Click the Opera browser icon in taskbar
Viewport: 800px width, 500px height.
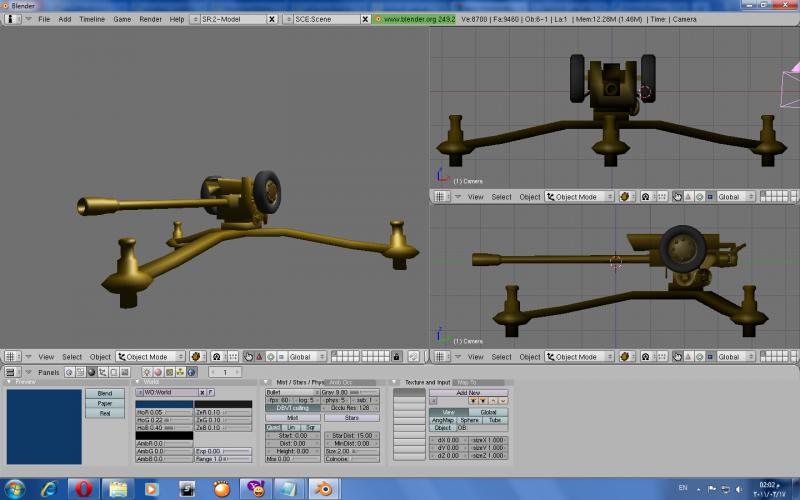83,488
